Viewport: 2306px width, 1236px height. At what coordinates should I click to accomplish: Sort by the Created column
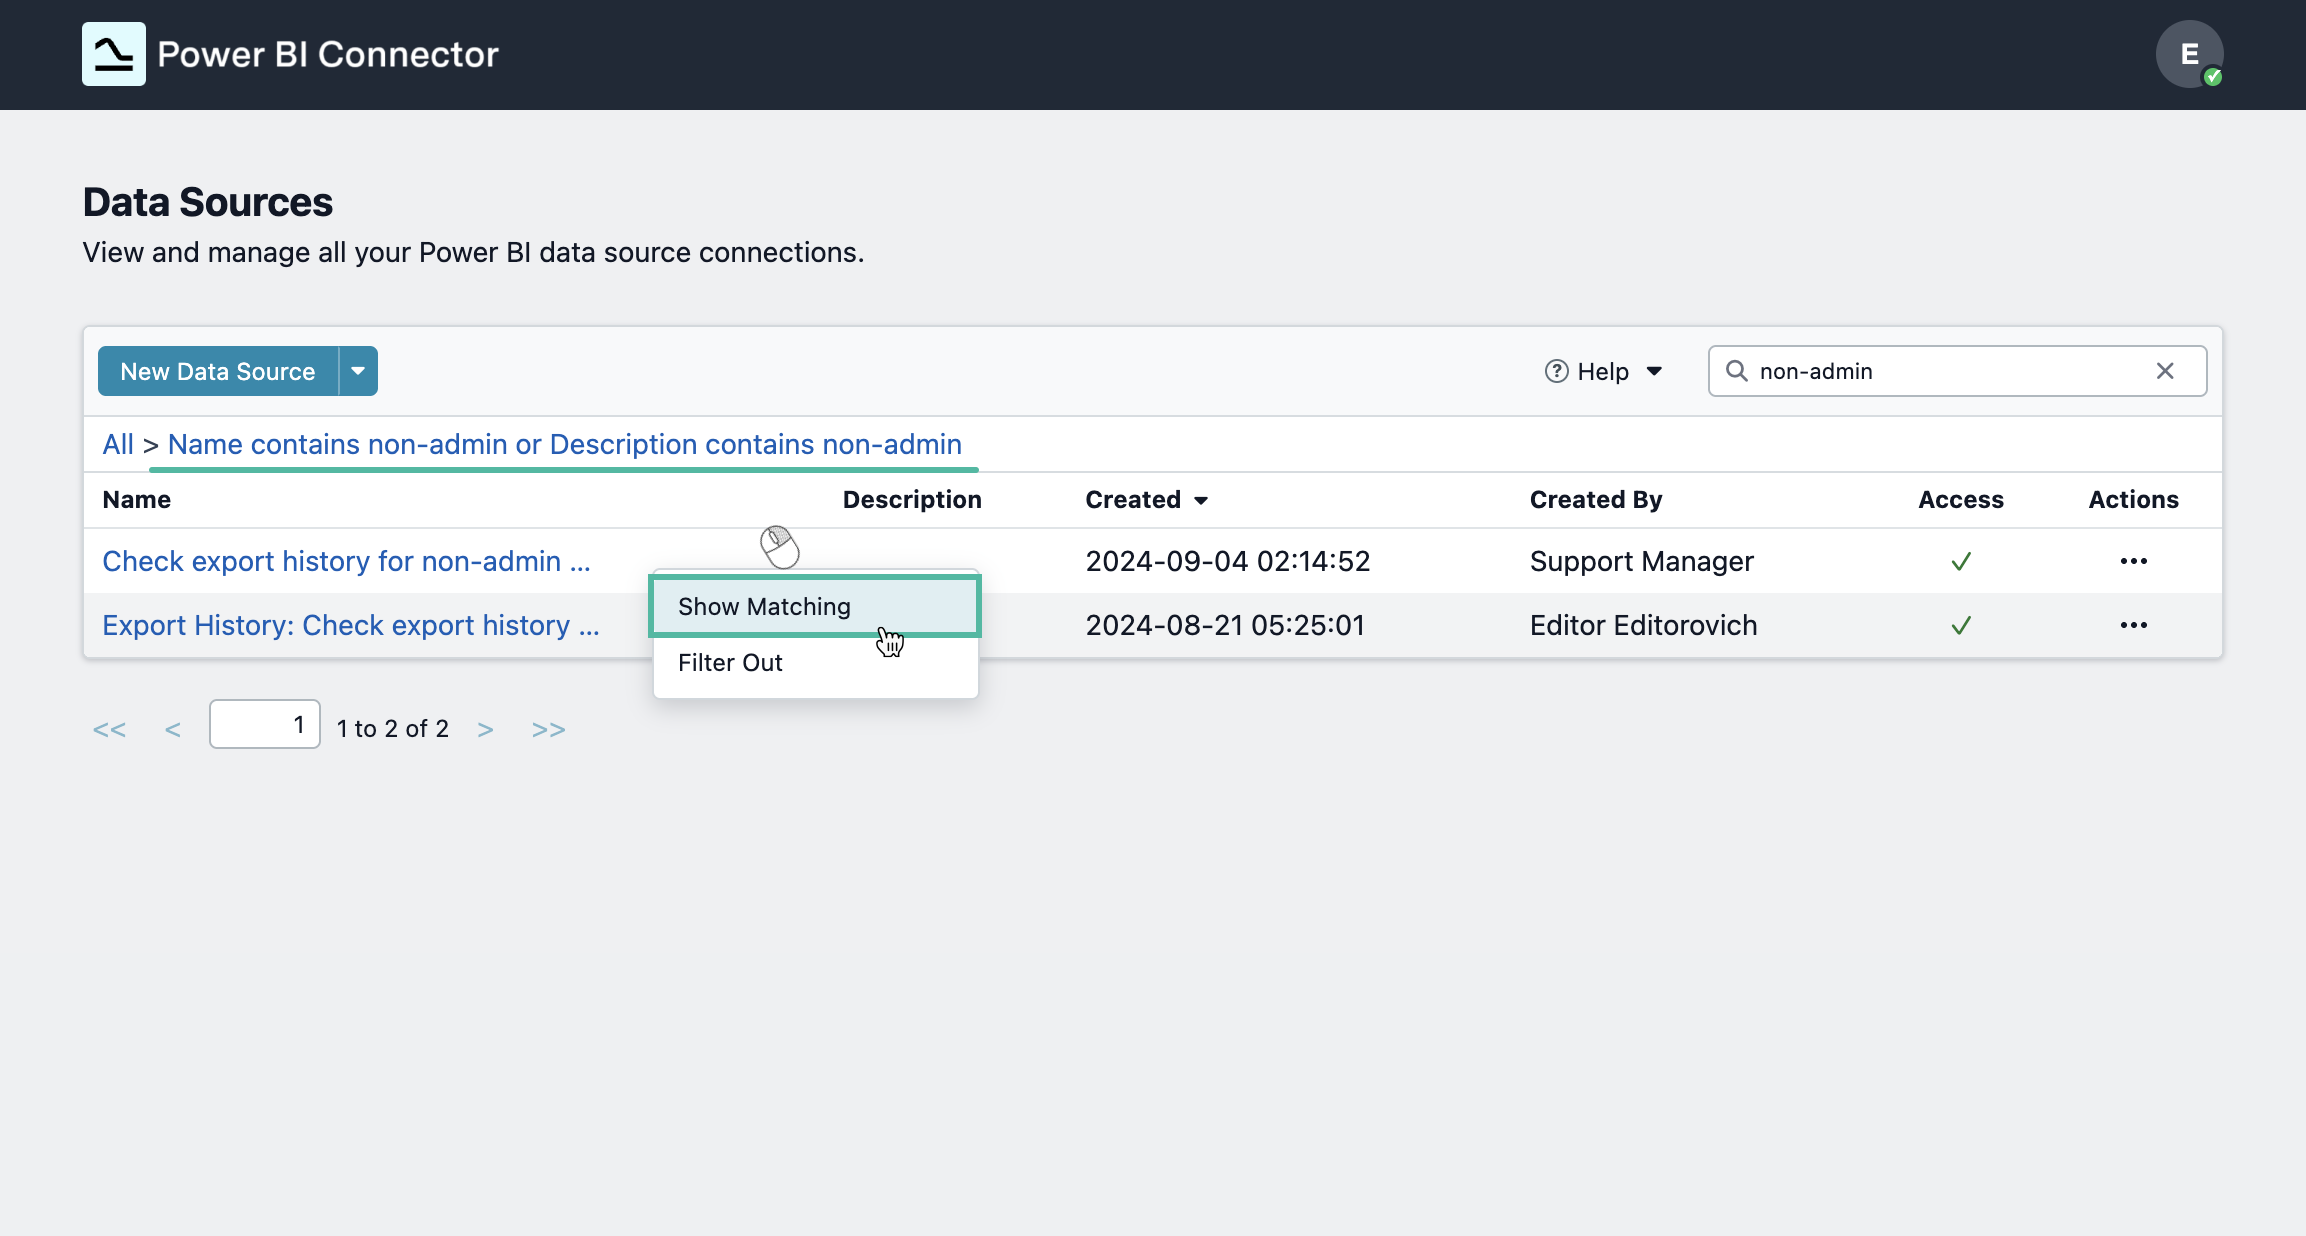coord(1146,499)
